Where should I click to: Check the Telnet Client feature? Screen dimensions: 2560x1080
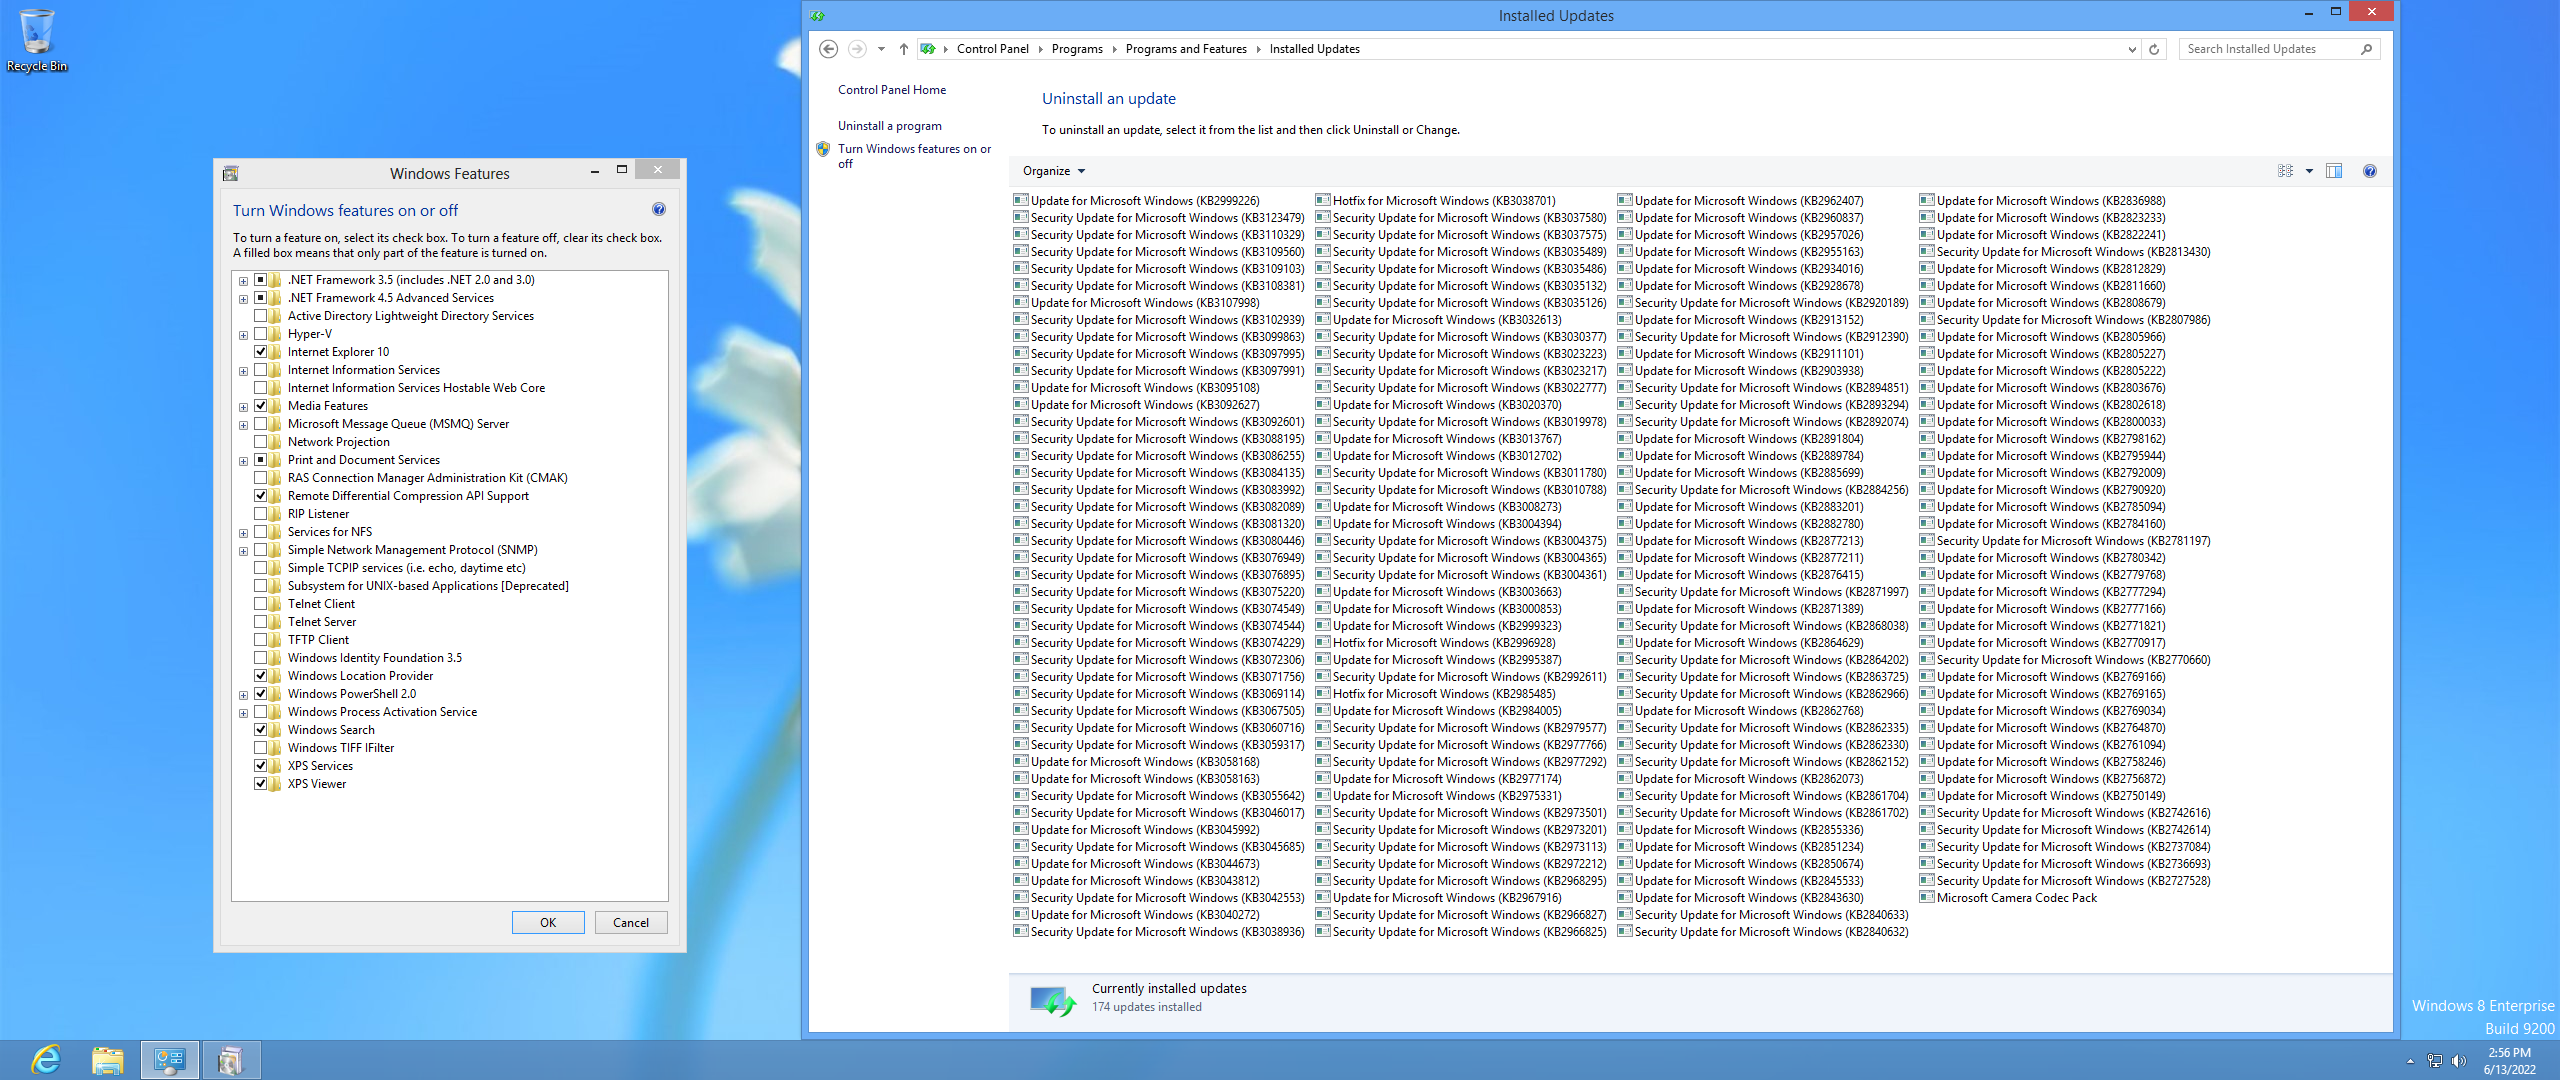(261, 604)
